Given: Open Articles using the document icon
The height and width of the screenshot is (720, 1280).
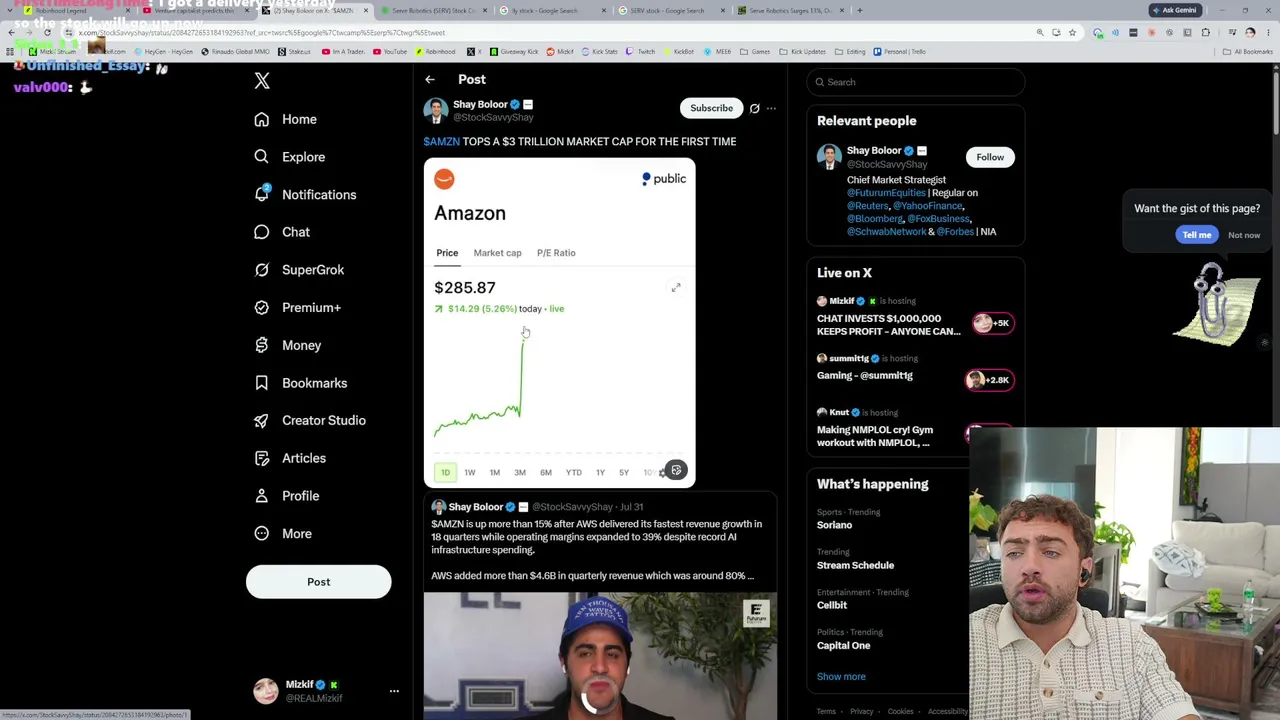Looking at the screenshot, I should coord(262,458).
